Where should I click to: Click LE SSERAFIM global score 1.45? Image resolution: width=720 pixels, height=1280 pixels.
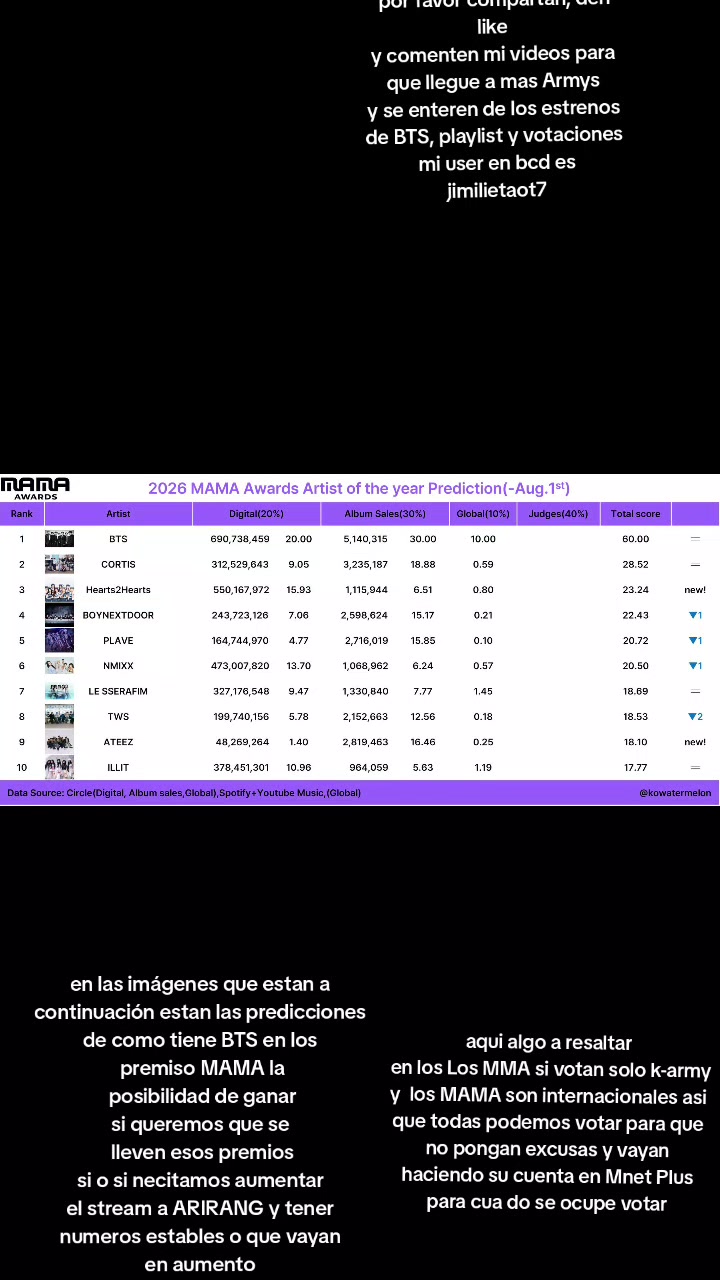pos(483,692)
